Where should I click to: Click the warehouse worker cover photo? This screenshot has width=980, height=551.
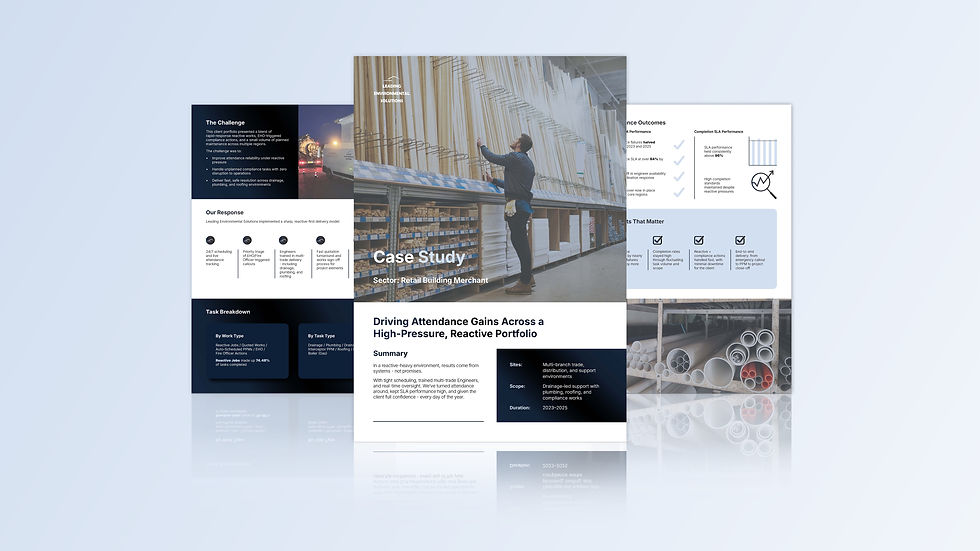(x=490, y=179)
